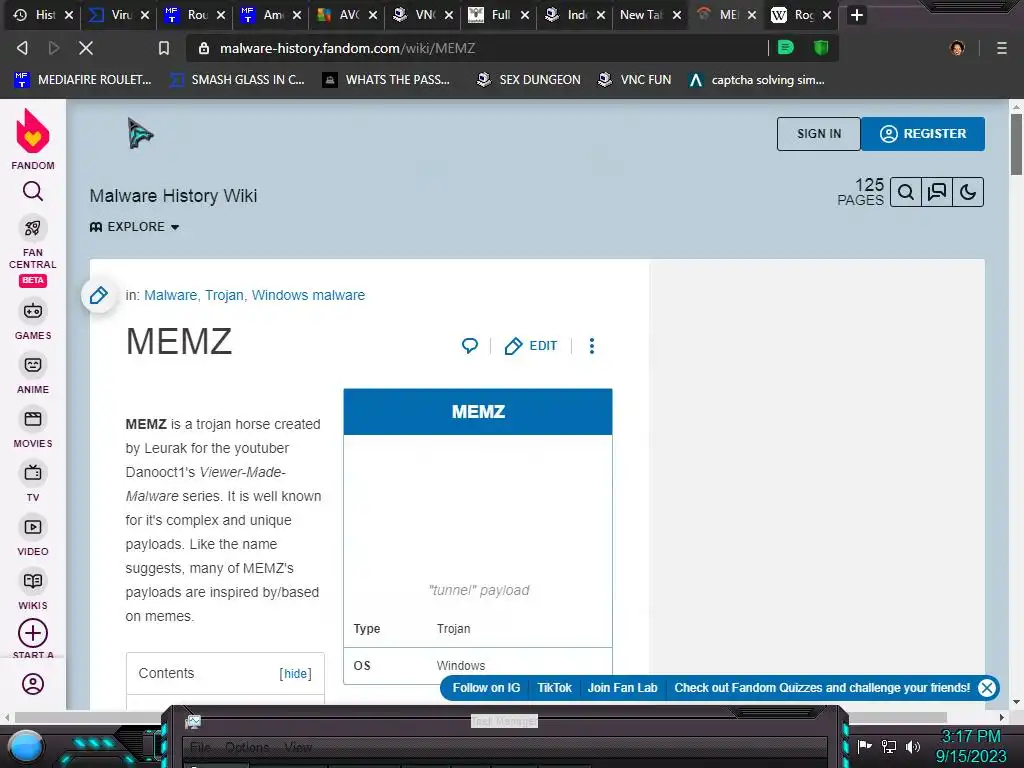Open article comments speech bubble
The height and width of the screenshot is (768, 1024).
[470, 345]
